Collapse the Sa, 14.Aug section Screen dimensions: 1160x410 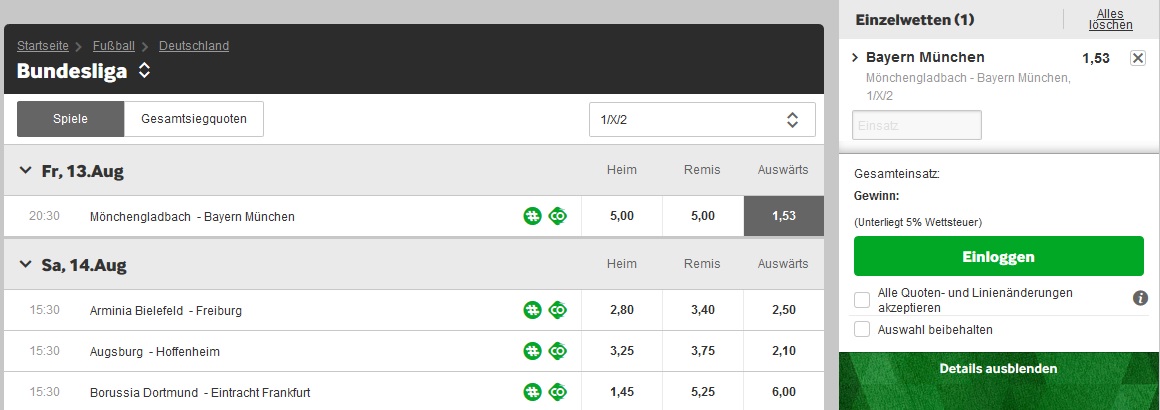26,264
